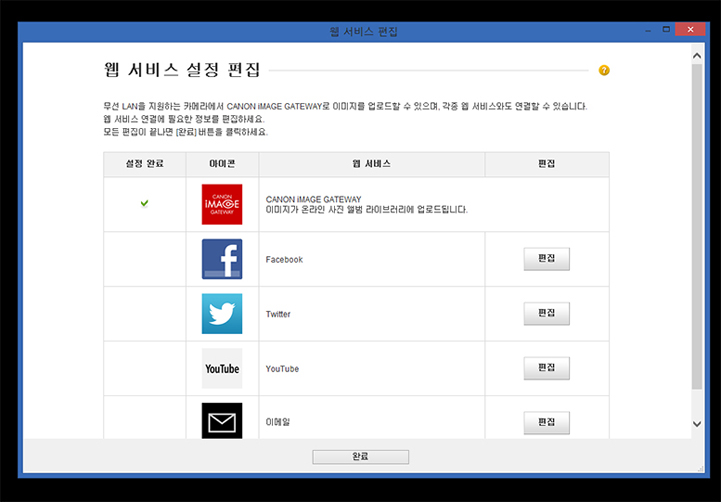Close the 웹 서비스 편집 window
The image size is (721, 502).
[690, 29]
